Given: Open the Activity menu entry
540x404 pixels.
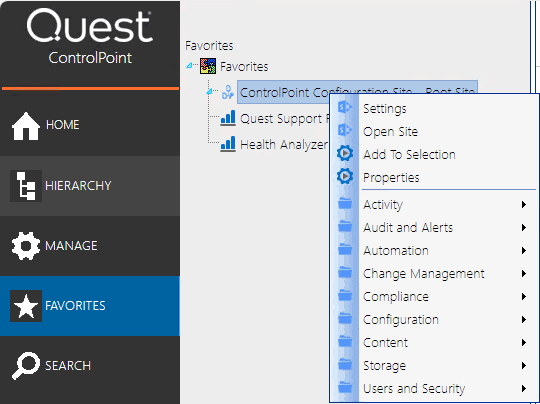Looking at the screenshot, I should [x=434, y=205].
